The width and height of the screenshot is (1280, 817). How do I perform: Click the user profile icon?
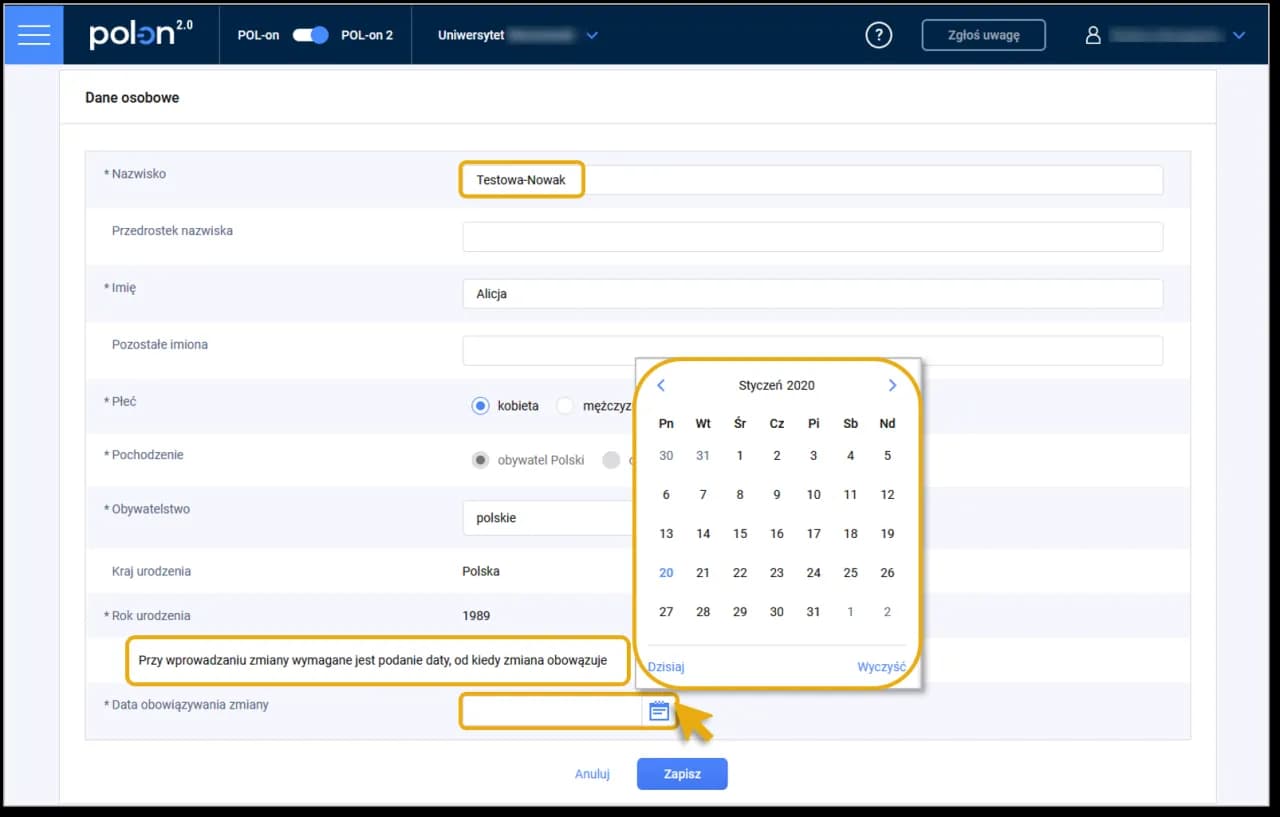1093,35
